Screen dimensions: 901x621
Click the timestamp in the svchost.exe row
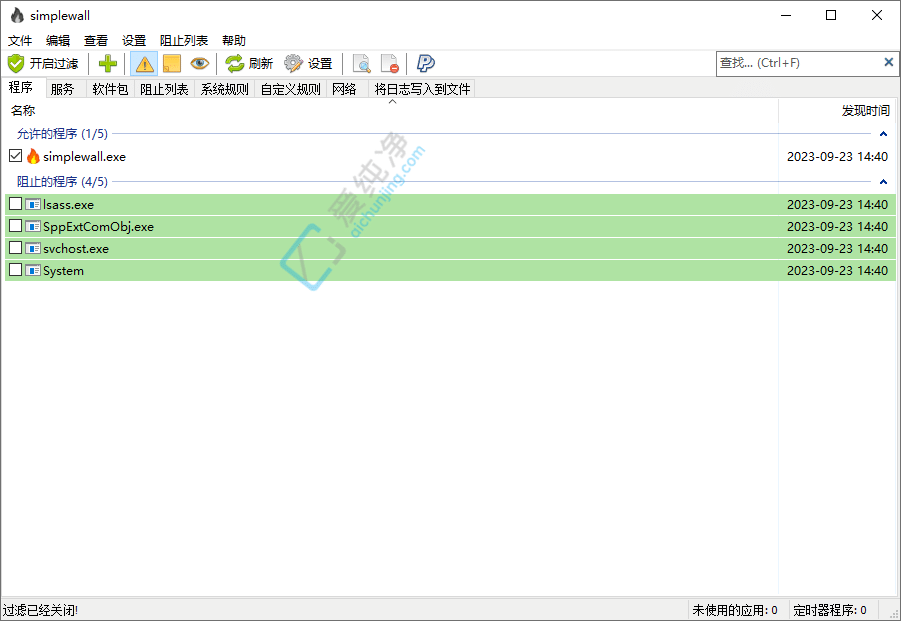tap(837, 249)
